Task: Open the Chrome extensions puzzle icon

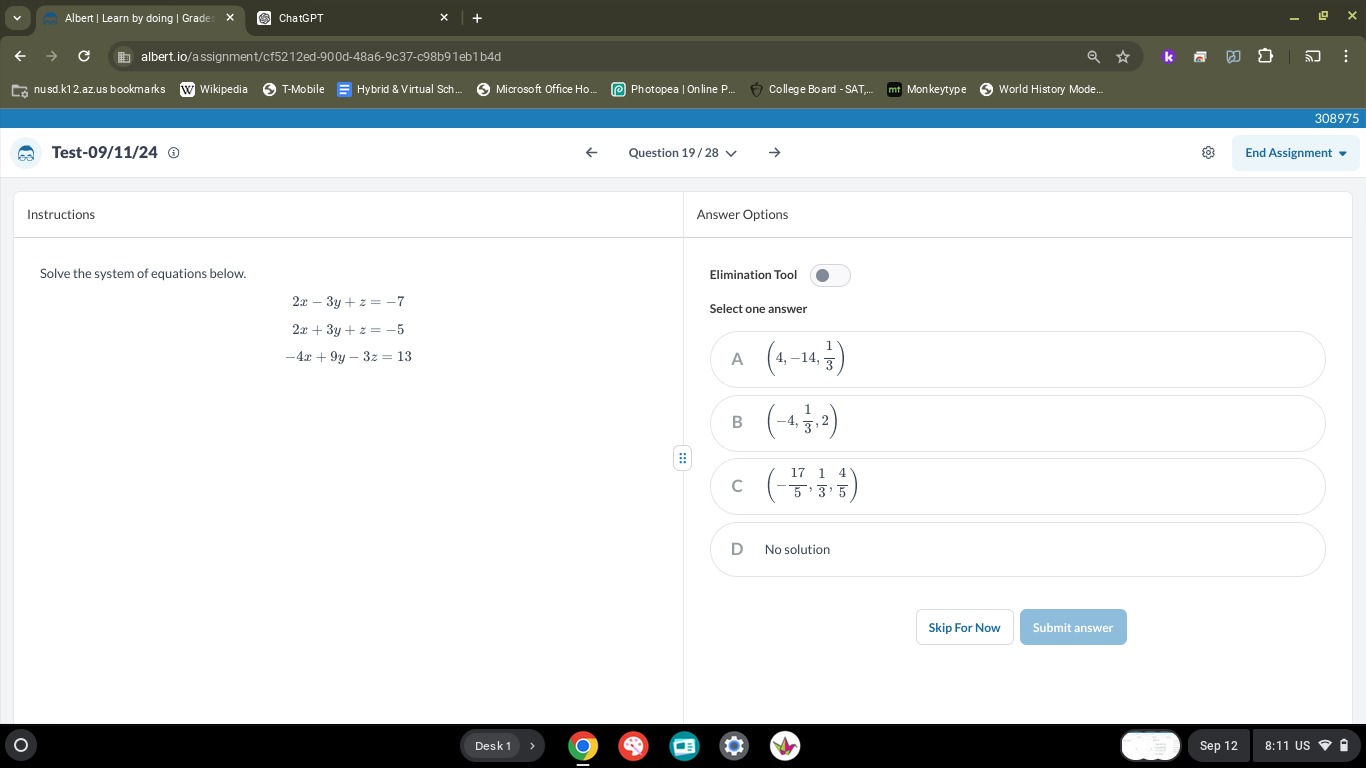Action: coord(1265,57)
